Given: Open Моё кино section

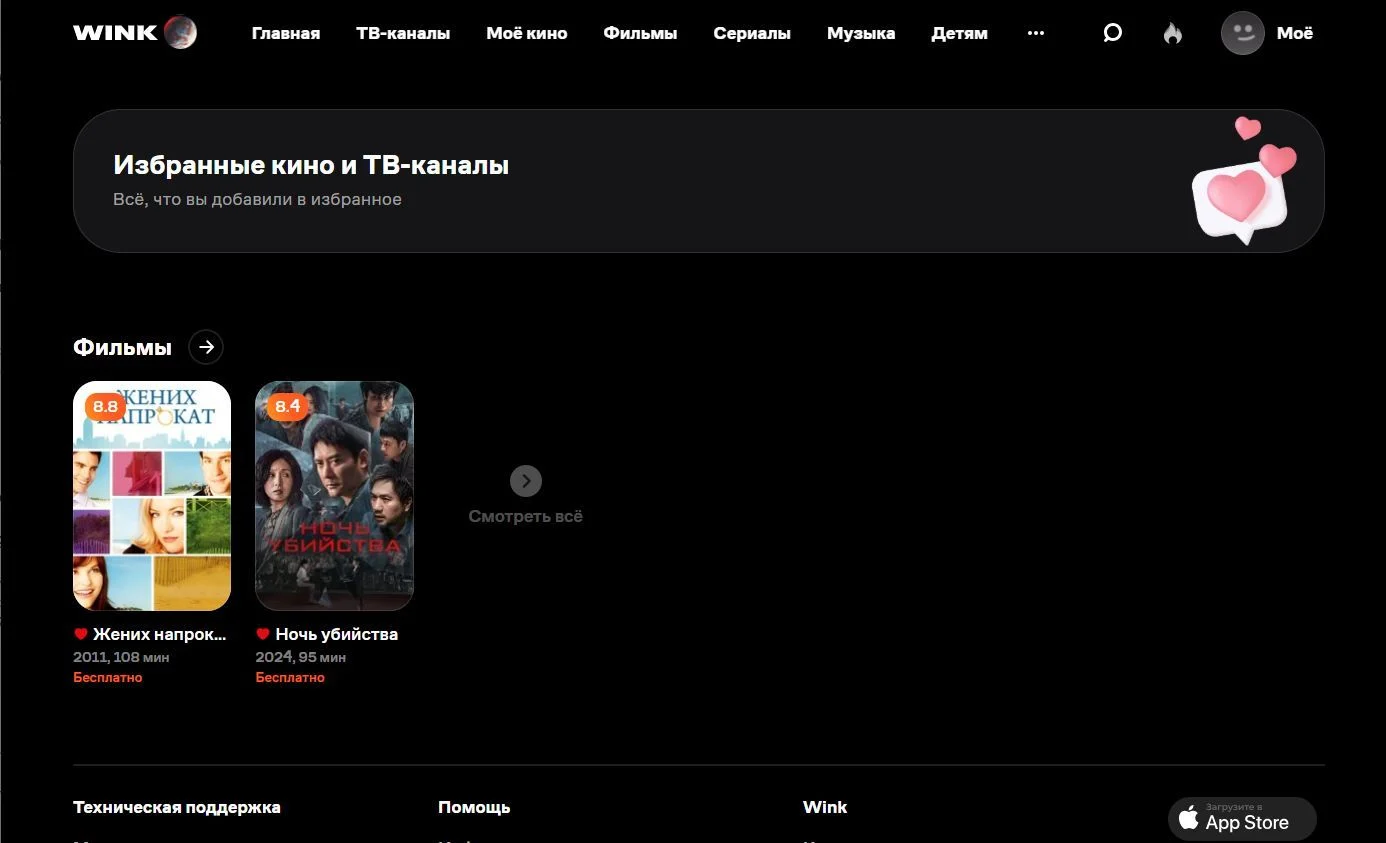Looking at the screenshot, I should [x=527, y=33].
